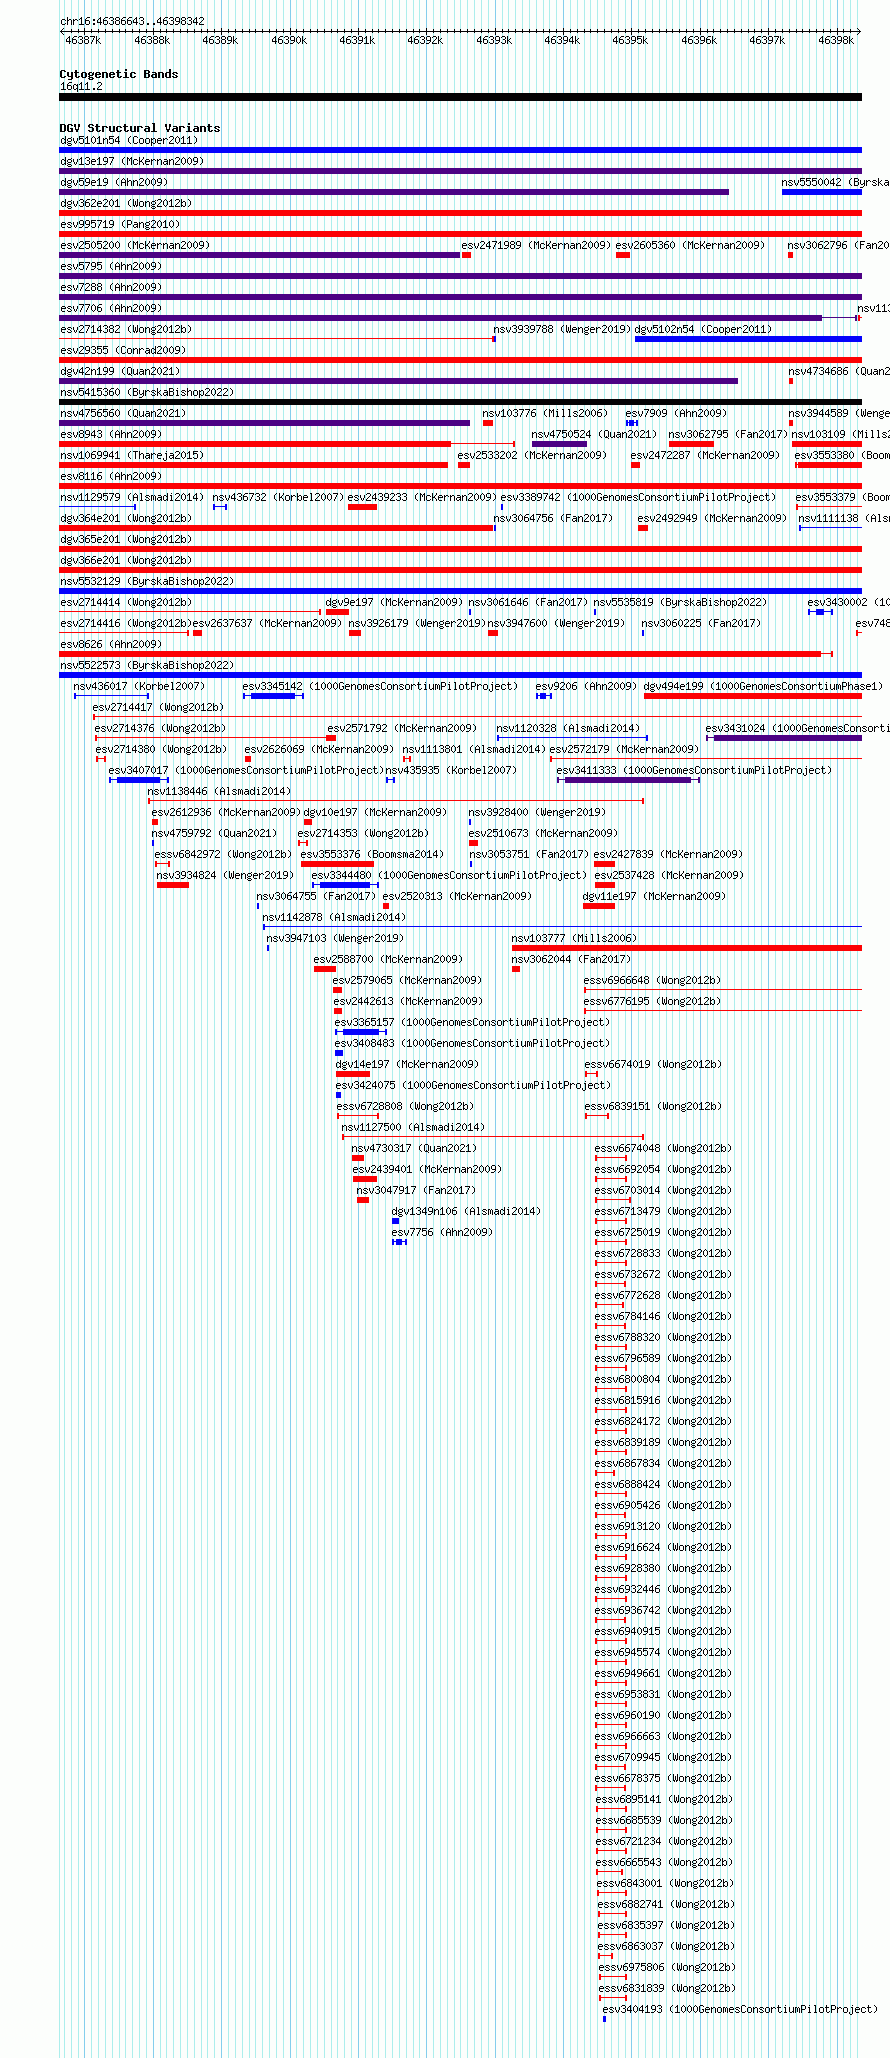Image resolution: width=890 pixels, height=2058 pixels.
Task: Click the esv7706 (Ahn2009) label
Action: (111, 308)
